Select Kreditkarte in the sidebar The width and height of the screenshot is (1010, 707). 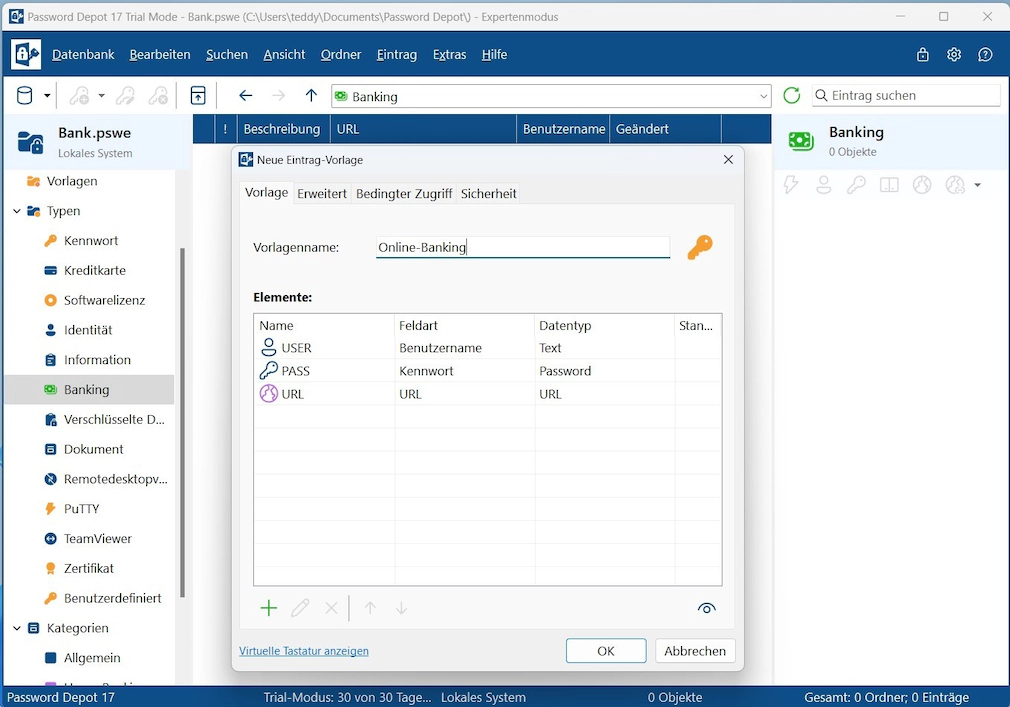point(95,270)
